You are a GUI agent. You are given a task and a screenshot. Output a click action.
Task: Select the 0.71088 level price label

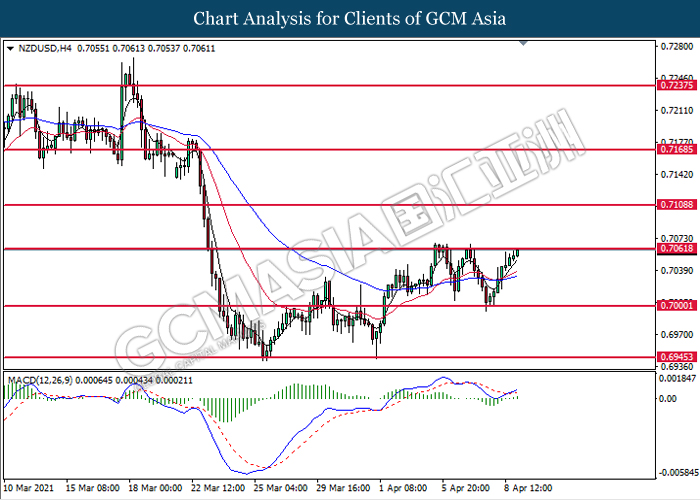[x=677, y=204]
